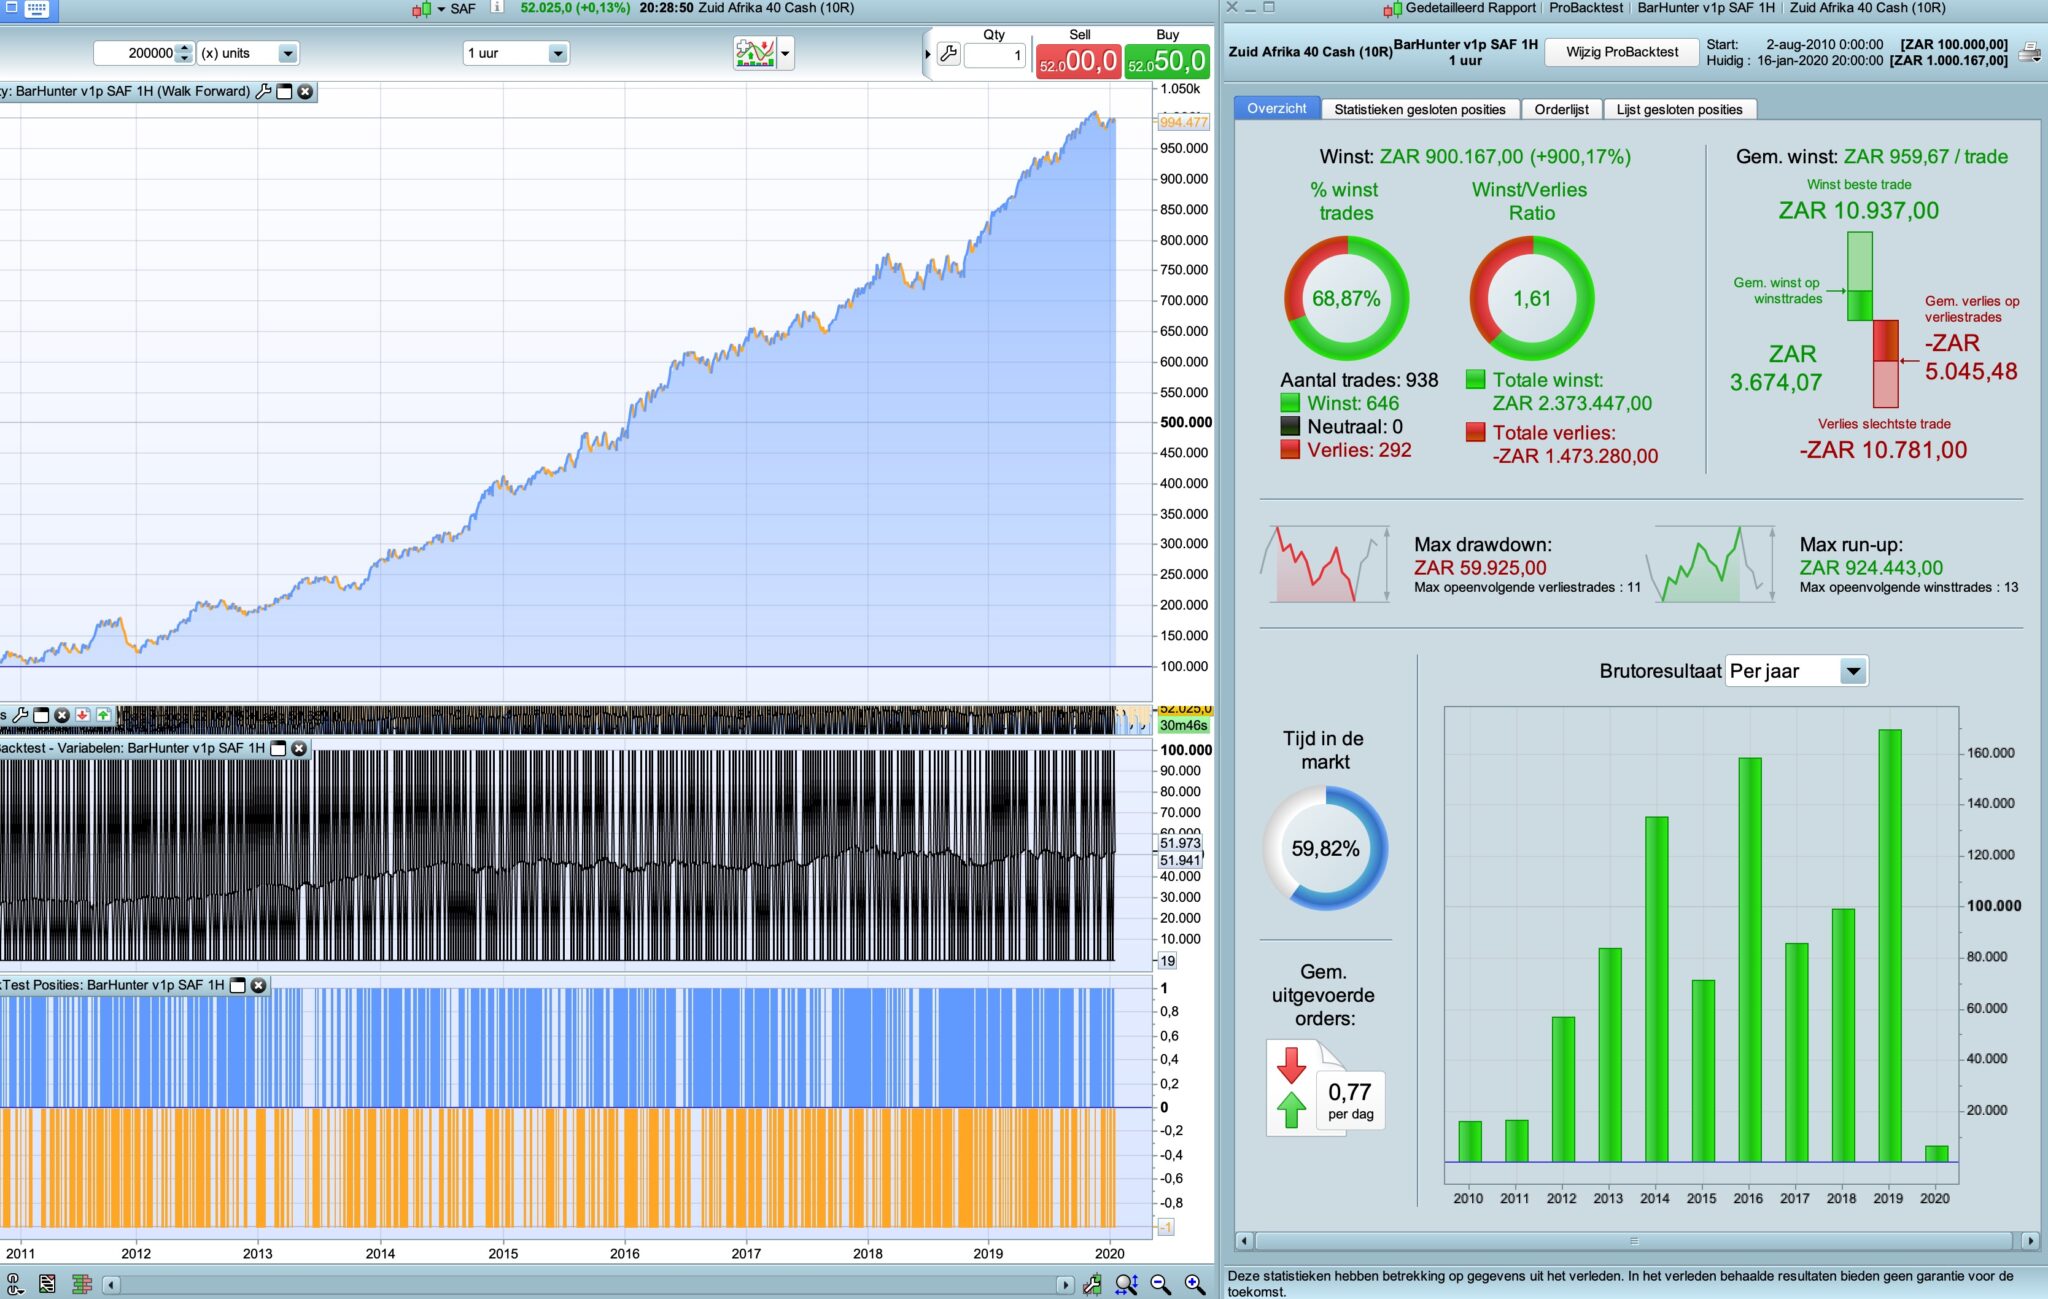This screenshot has width=2048, height=1299.
Task: Open the '1 uur' timeframe dropdown
Action: click(x=557, y=53)
